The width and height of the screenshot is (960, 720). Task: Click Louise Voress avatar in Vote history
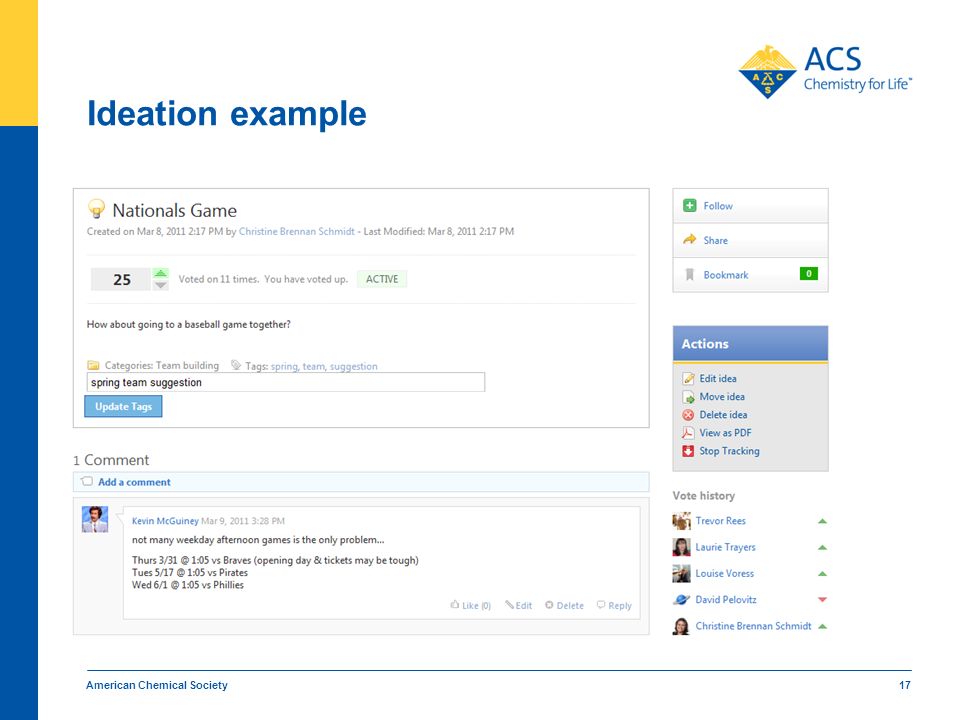(681, 574)
